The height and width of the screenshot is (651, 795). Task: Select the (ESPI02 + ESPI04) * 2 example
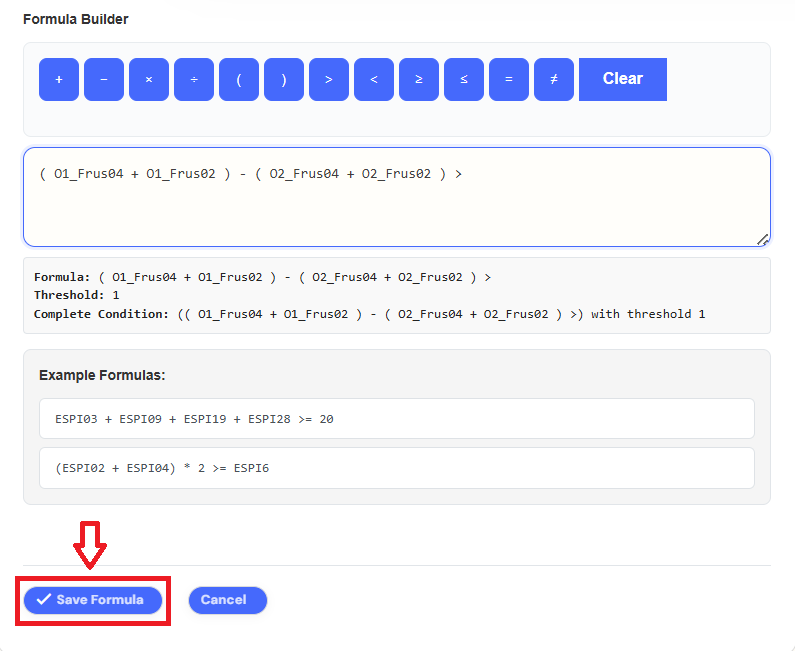tap(396, 468)
